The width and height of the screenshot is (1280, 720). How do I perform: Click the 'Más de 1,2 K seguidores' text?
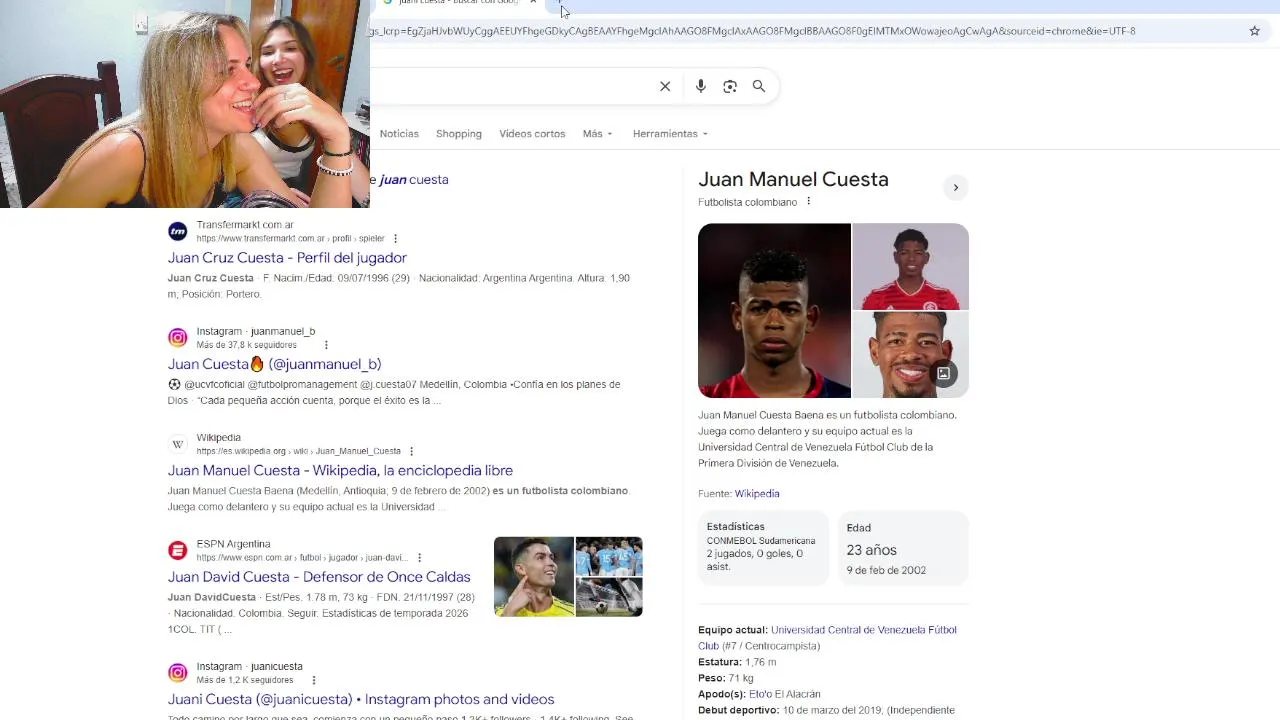pyautogui.click(x=245, y=680)
